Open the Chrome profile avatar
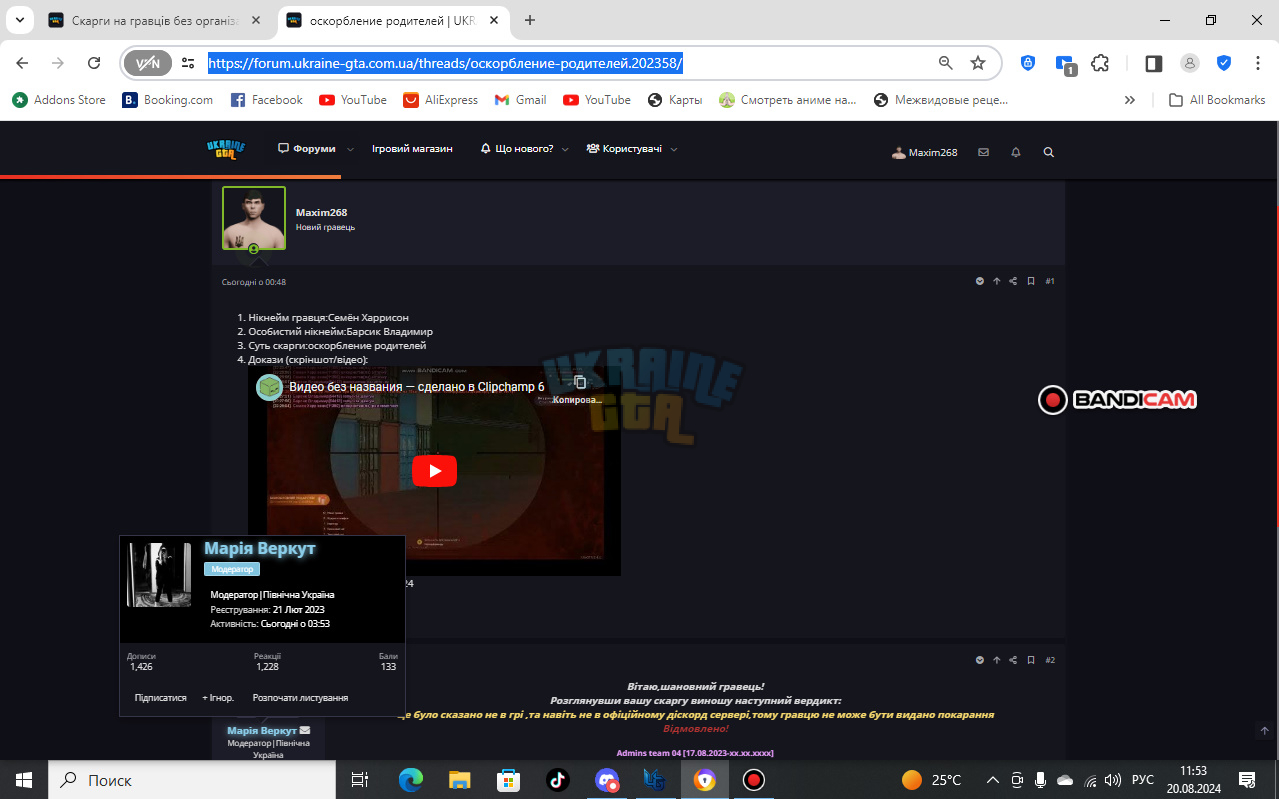 [1190, 63]
